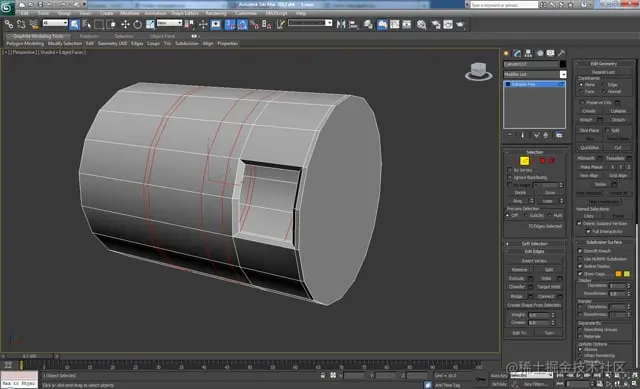
Task: Open the Select by Name dialog
Action: (x=87, y=24)
